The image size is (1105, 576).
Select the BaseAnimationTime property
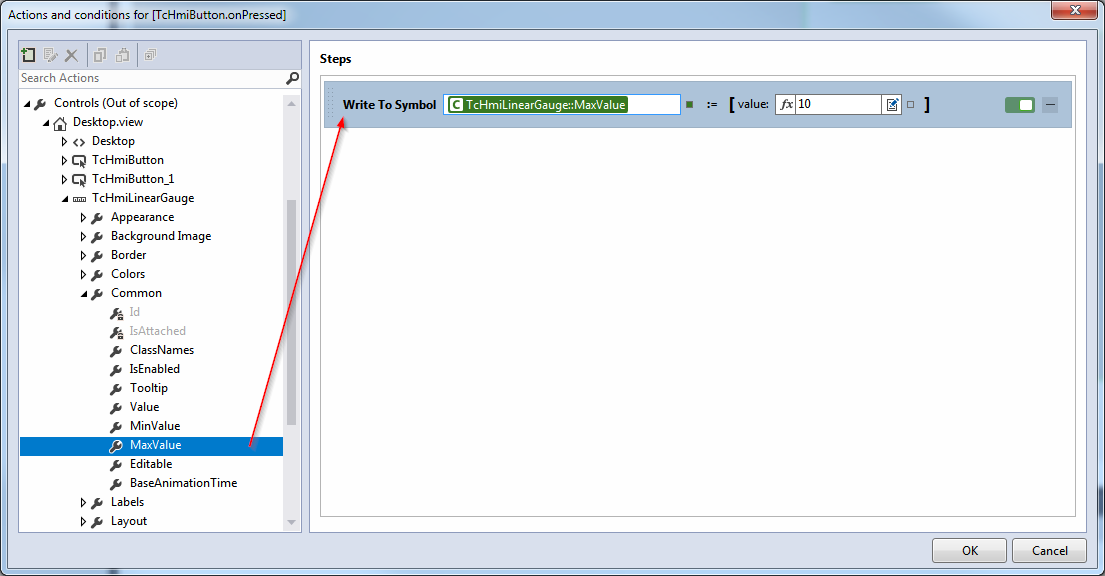click(183, 483)
